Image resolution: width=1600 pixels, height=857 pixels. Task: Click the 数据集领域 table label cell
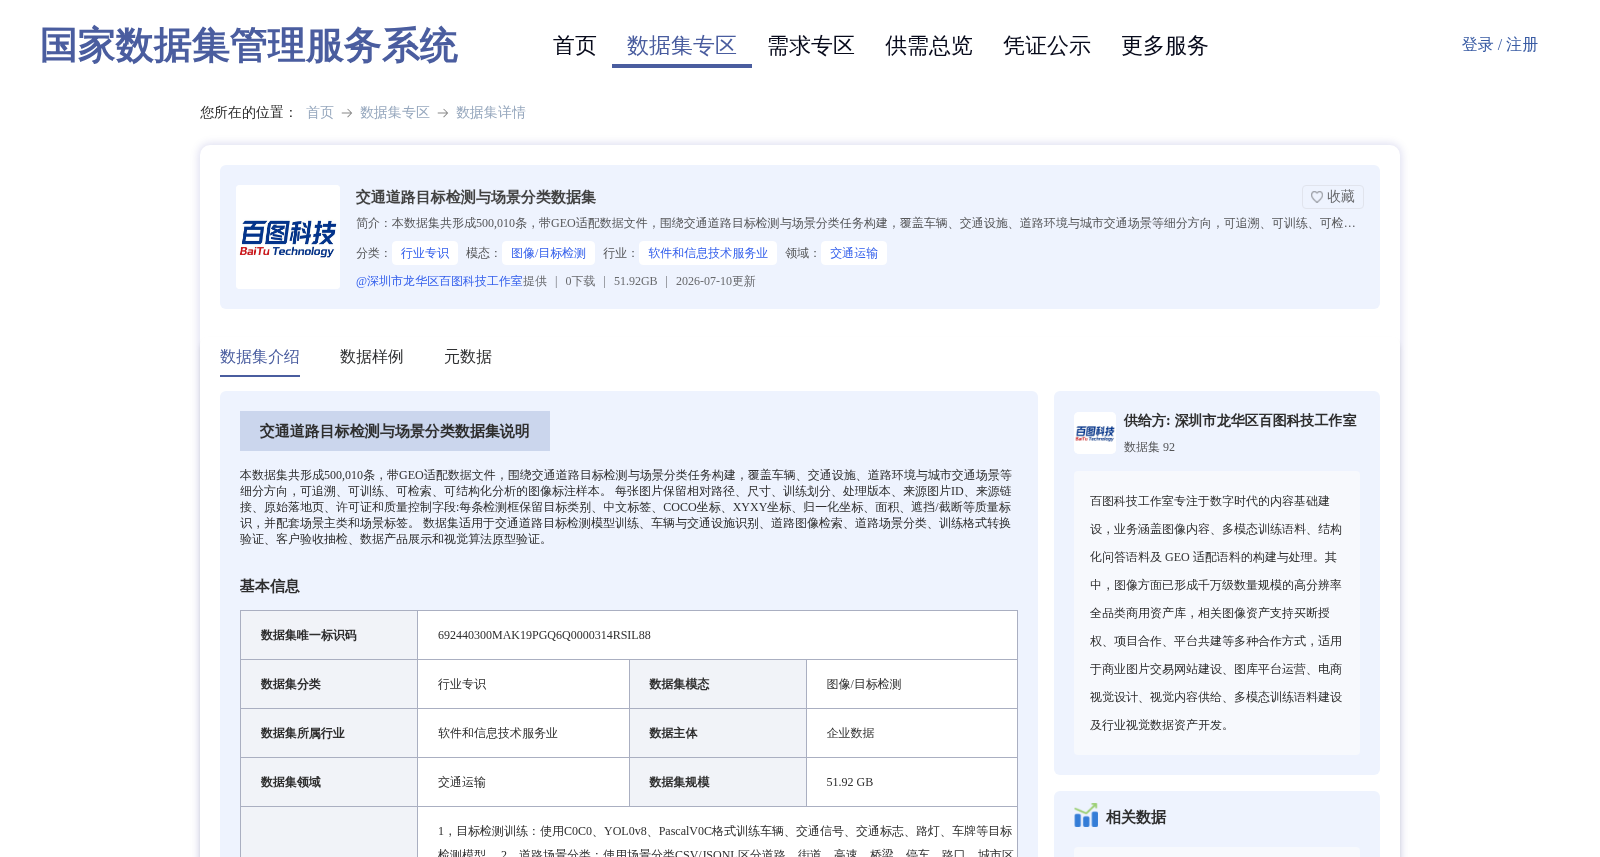click(x=329, y=782)
